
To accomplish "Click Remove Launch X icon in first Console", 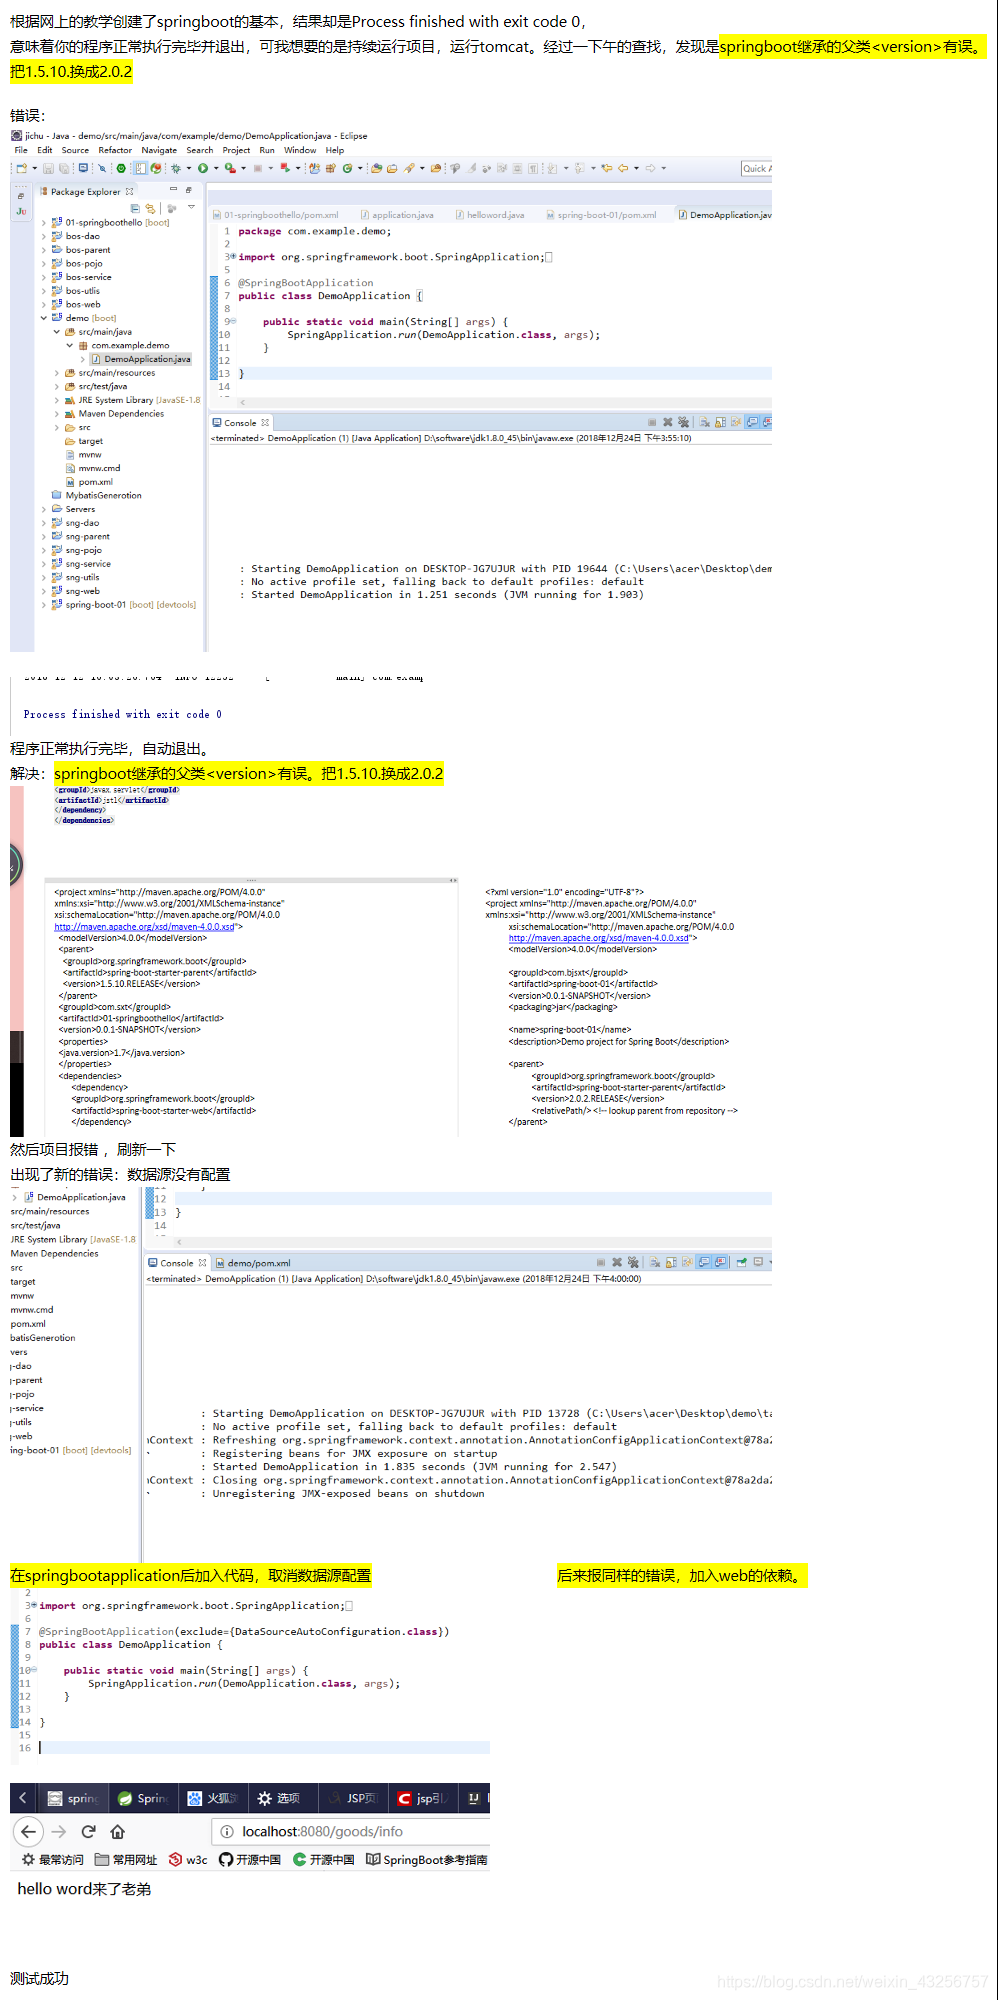I will tap(667, 422).
